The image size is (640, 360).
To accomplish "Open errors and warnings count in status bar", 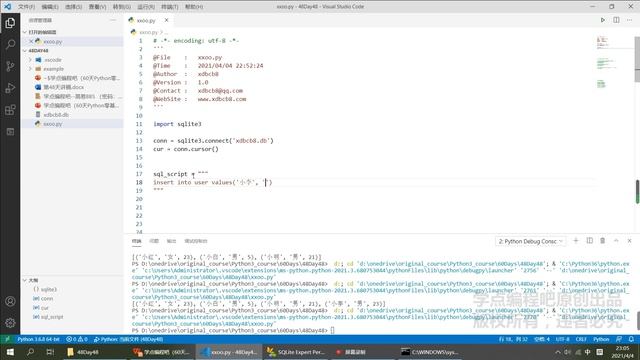I will click(x=77, y=339).
